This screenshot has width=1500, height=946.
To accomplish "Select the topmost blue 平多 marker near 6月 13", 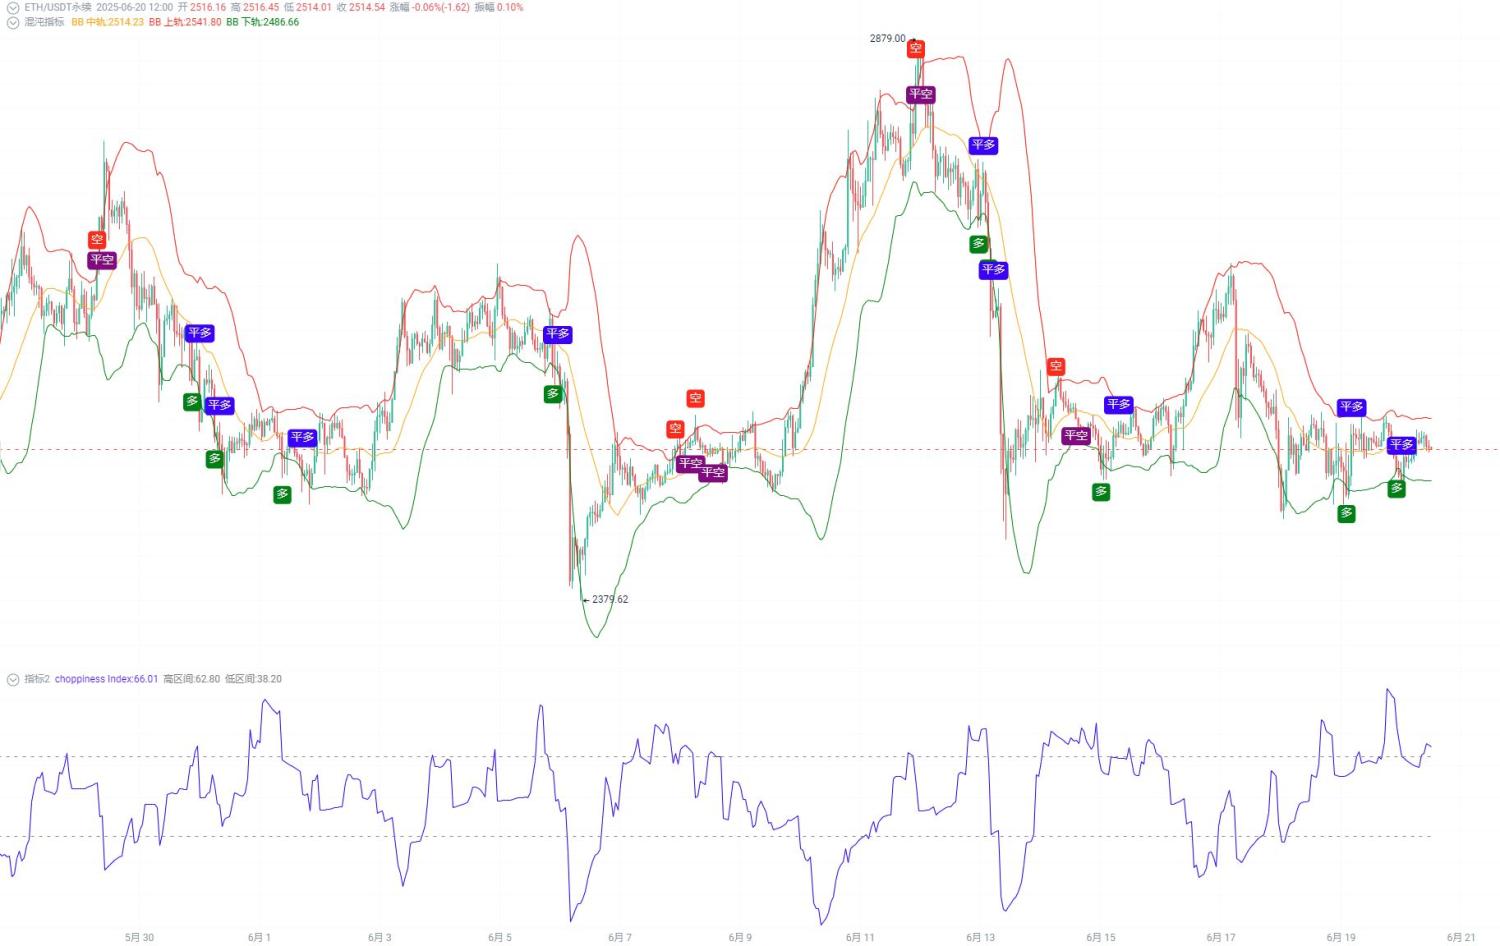I will pos(983,145).
